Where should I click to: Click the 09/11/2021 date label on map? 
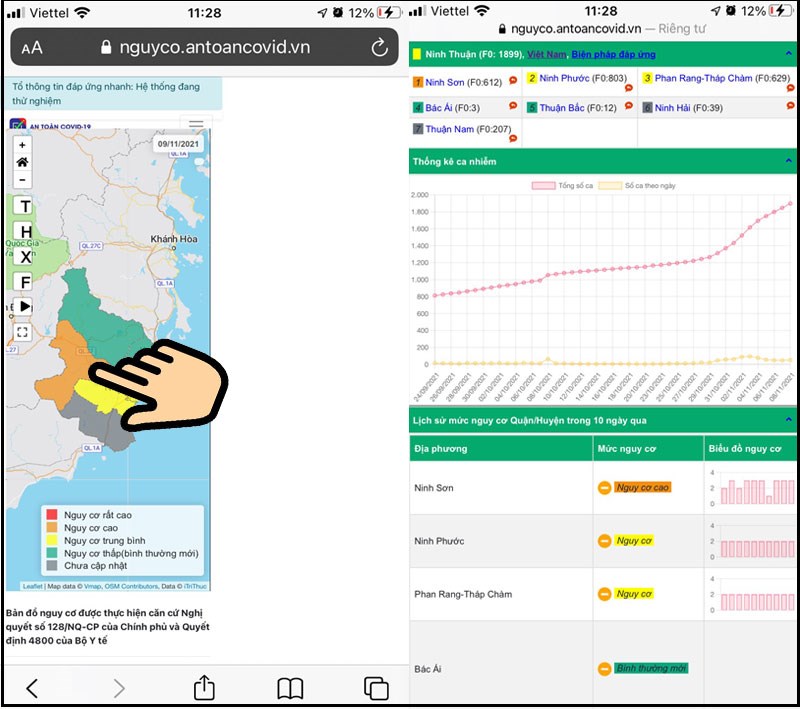pyautogui.click(x=178, y=144)
